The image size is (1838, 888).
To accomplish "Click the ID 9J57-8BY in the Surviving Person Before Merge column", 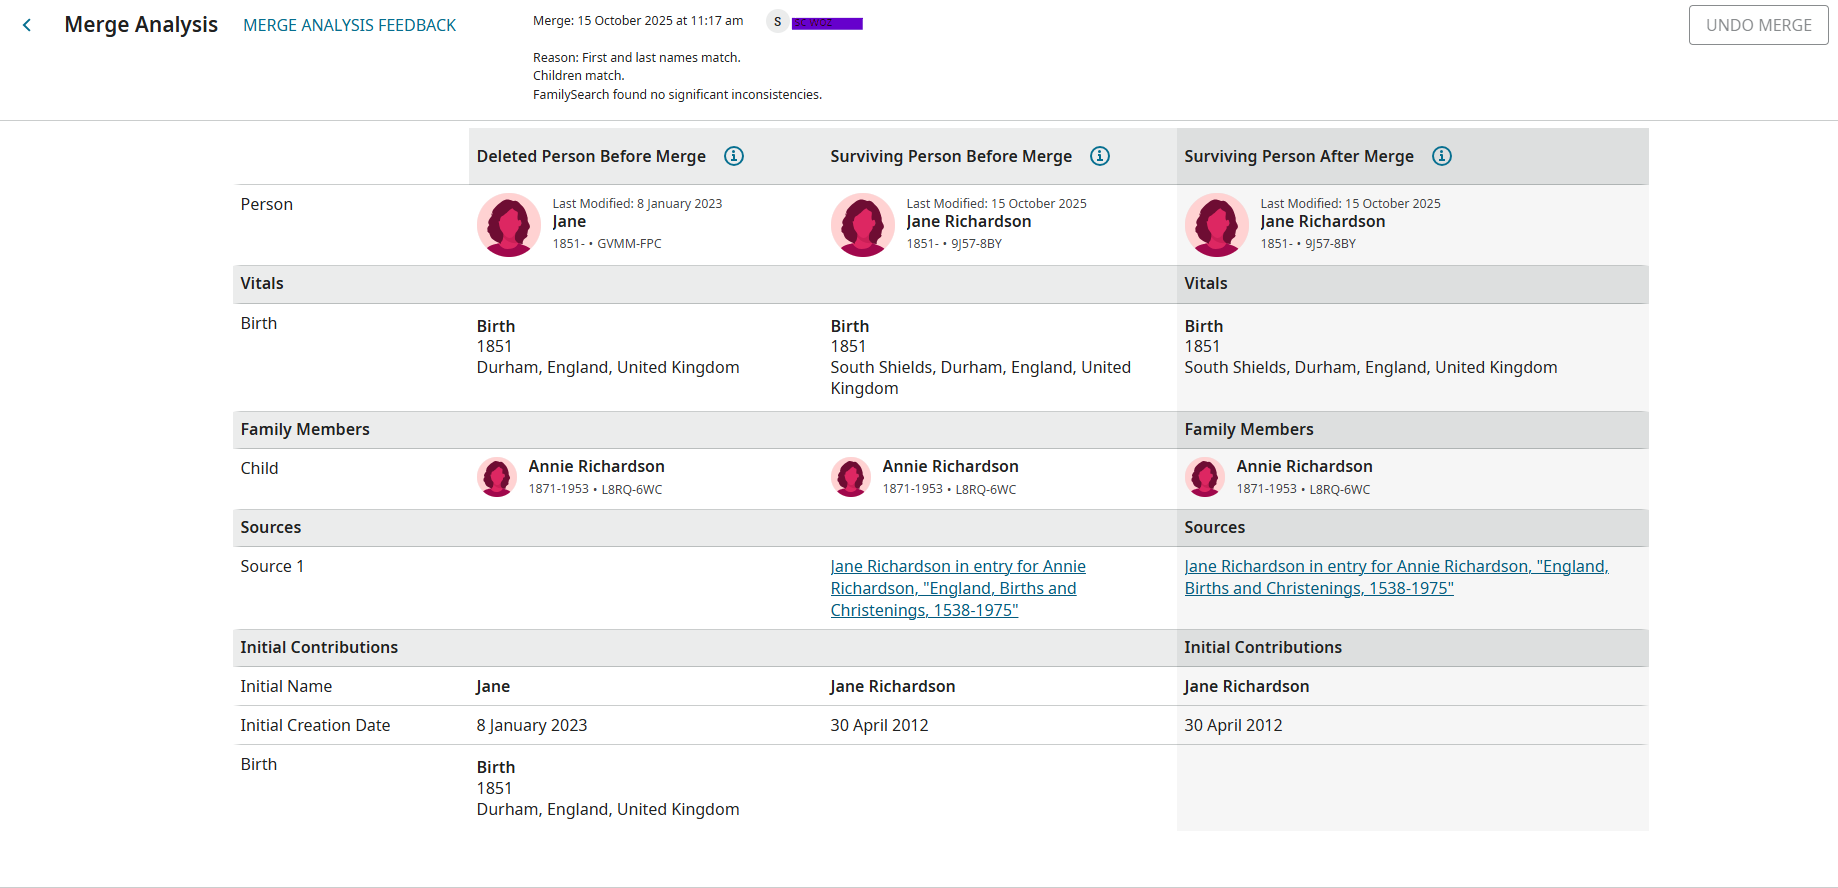I will 977,244.
